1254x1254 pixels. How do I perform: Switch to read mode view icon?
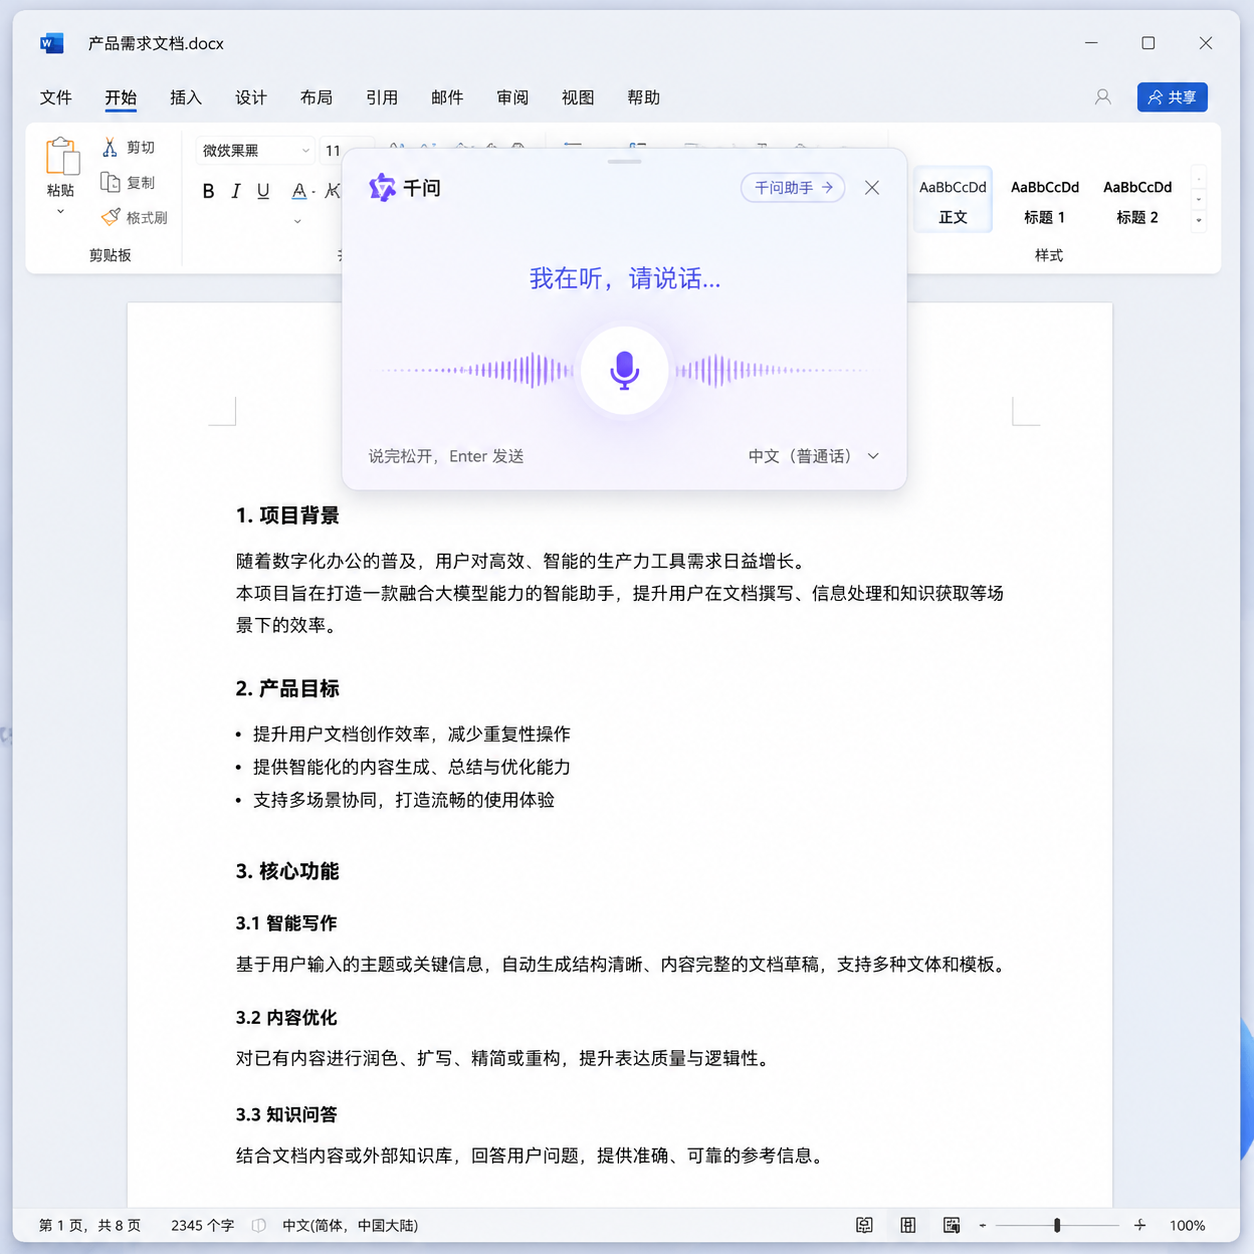coord(865,1225)
